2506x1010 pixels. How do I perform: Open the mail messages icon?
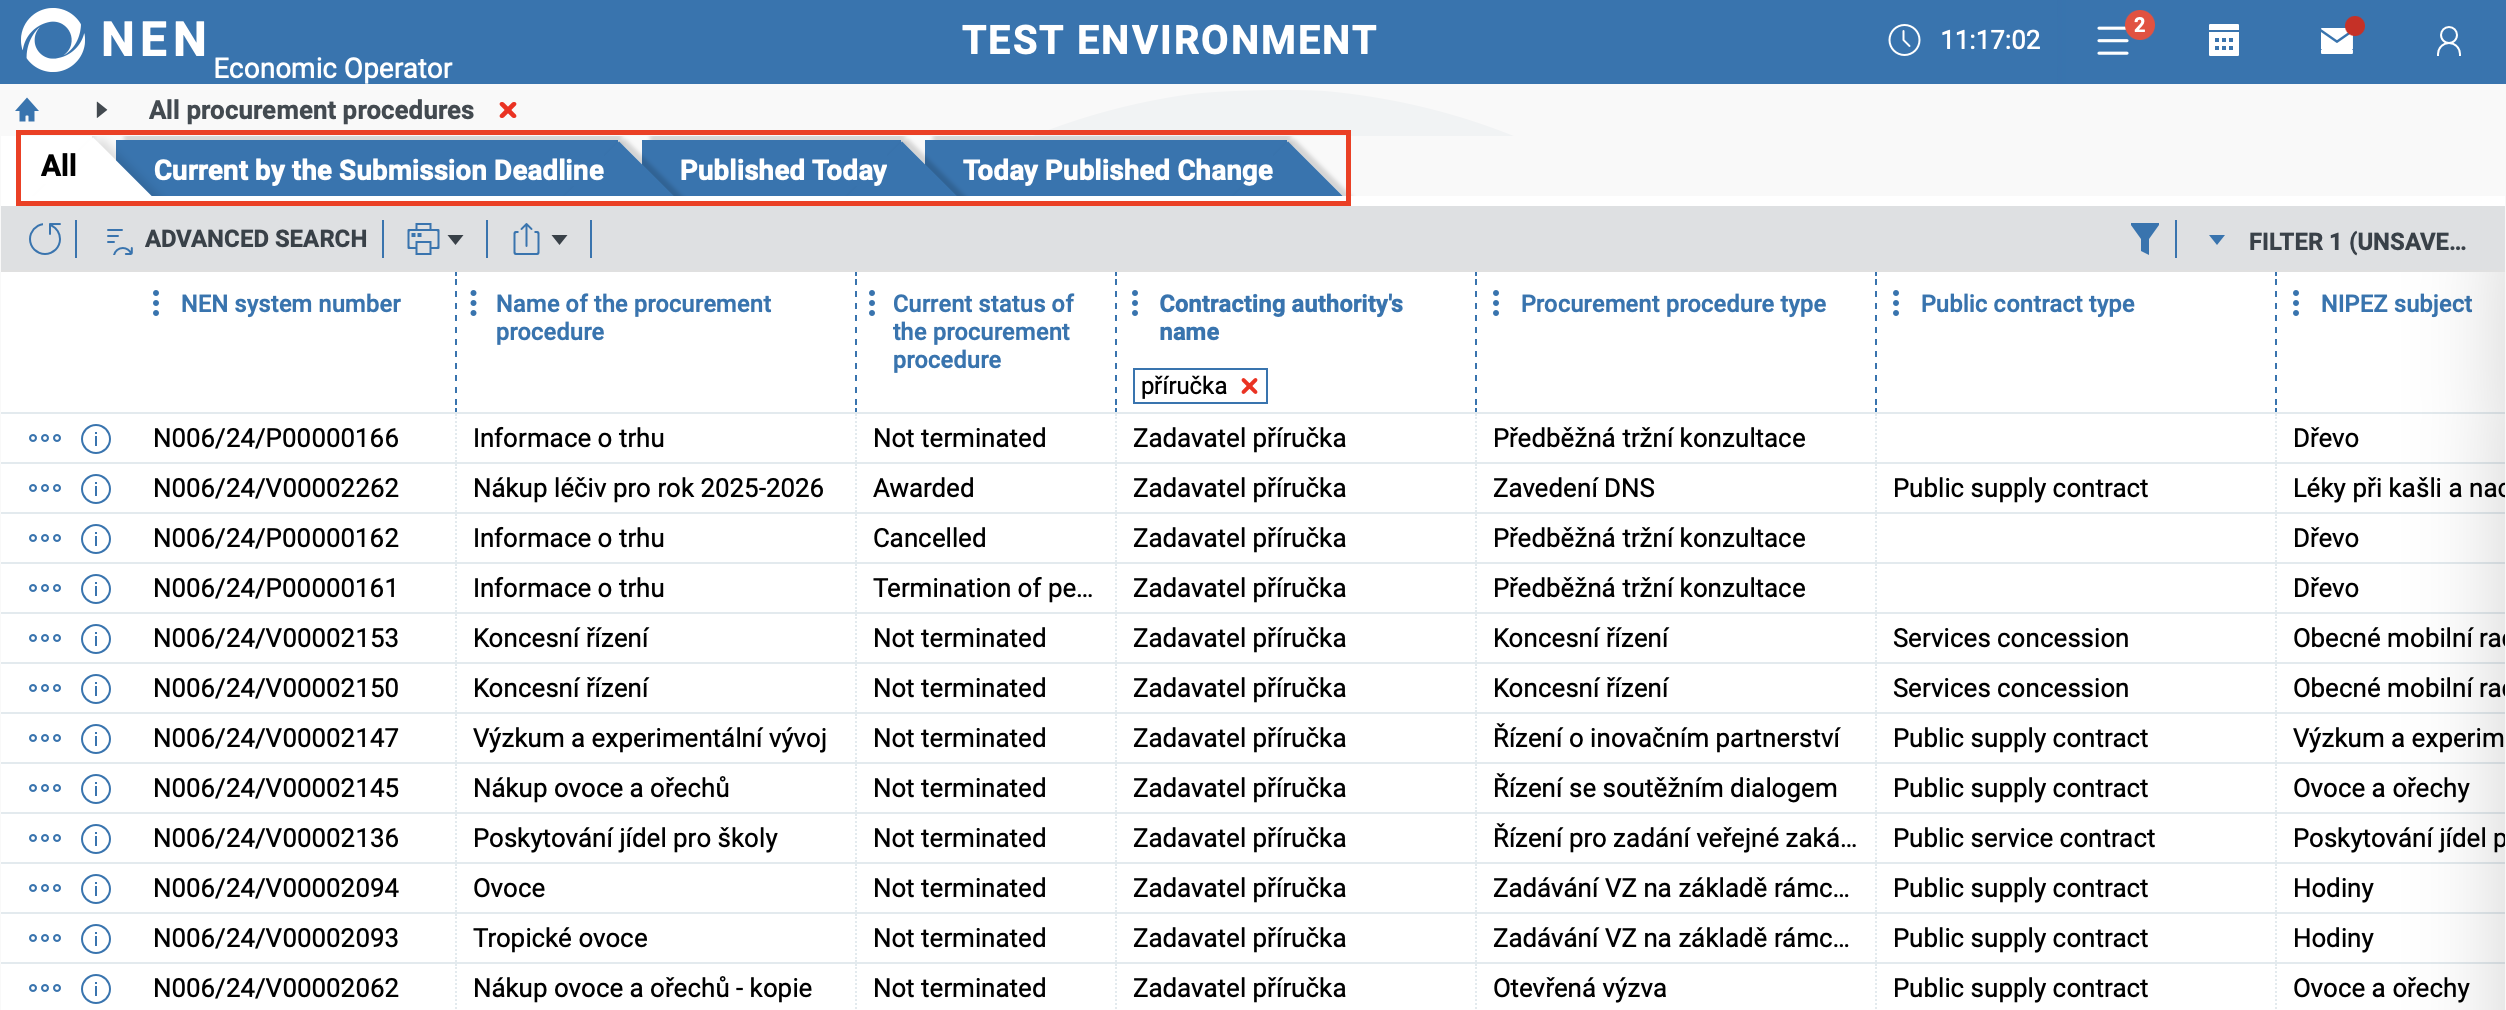click(x=2336, y=41)
